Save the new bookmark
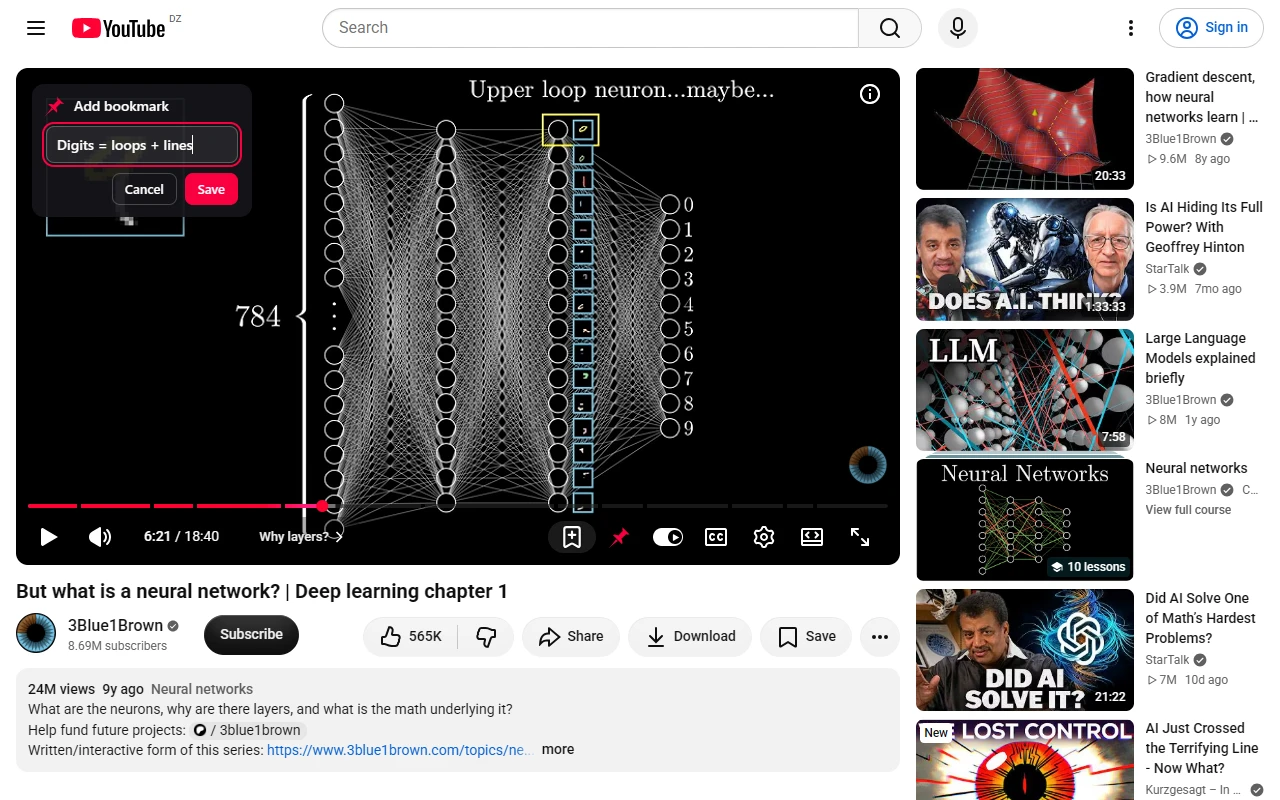The height and width of the screenshot is (800, 1280). [211, 189]
